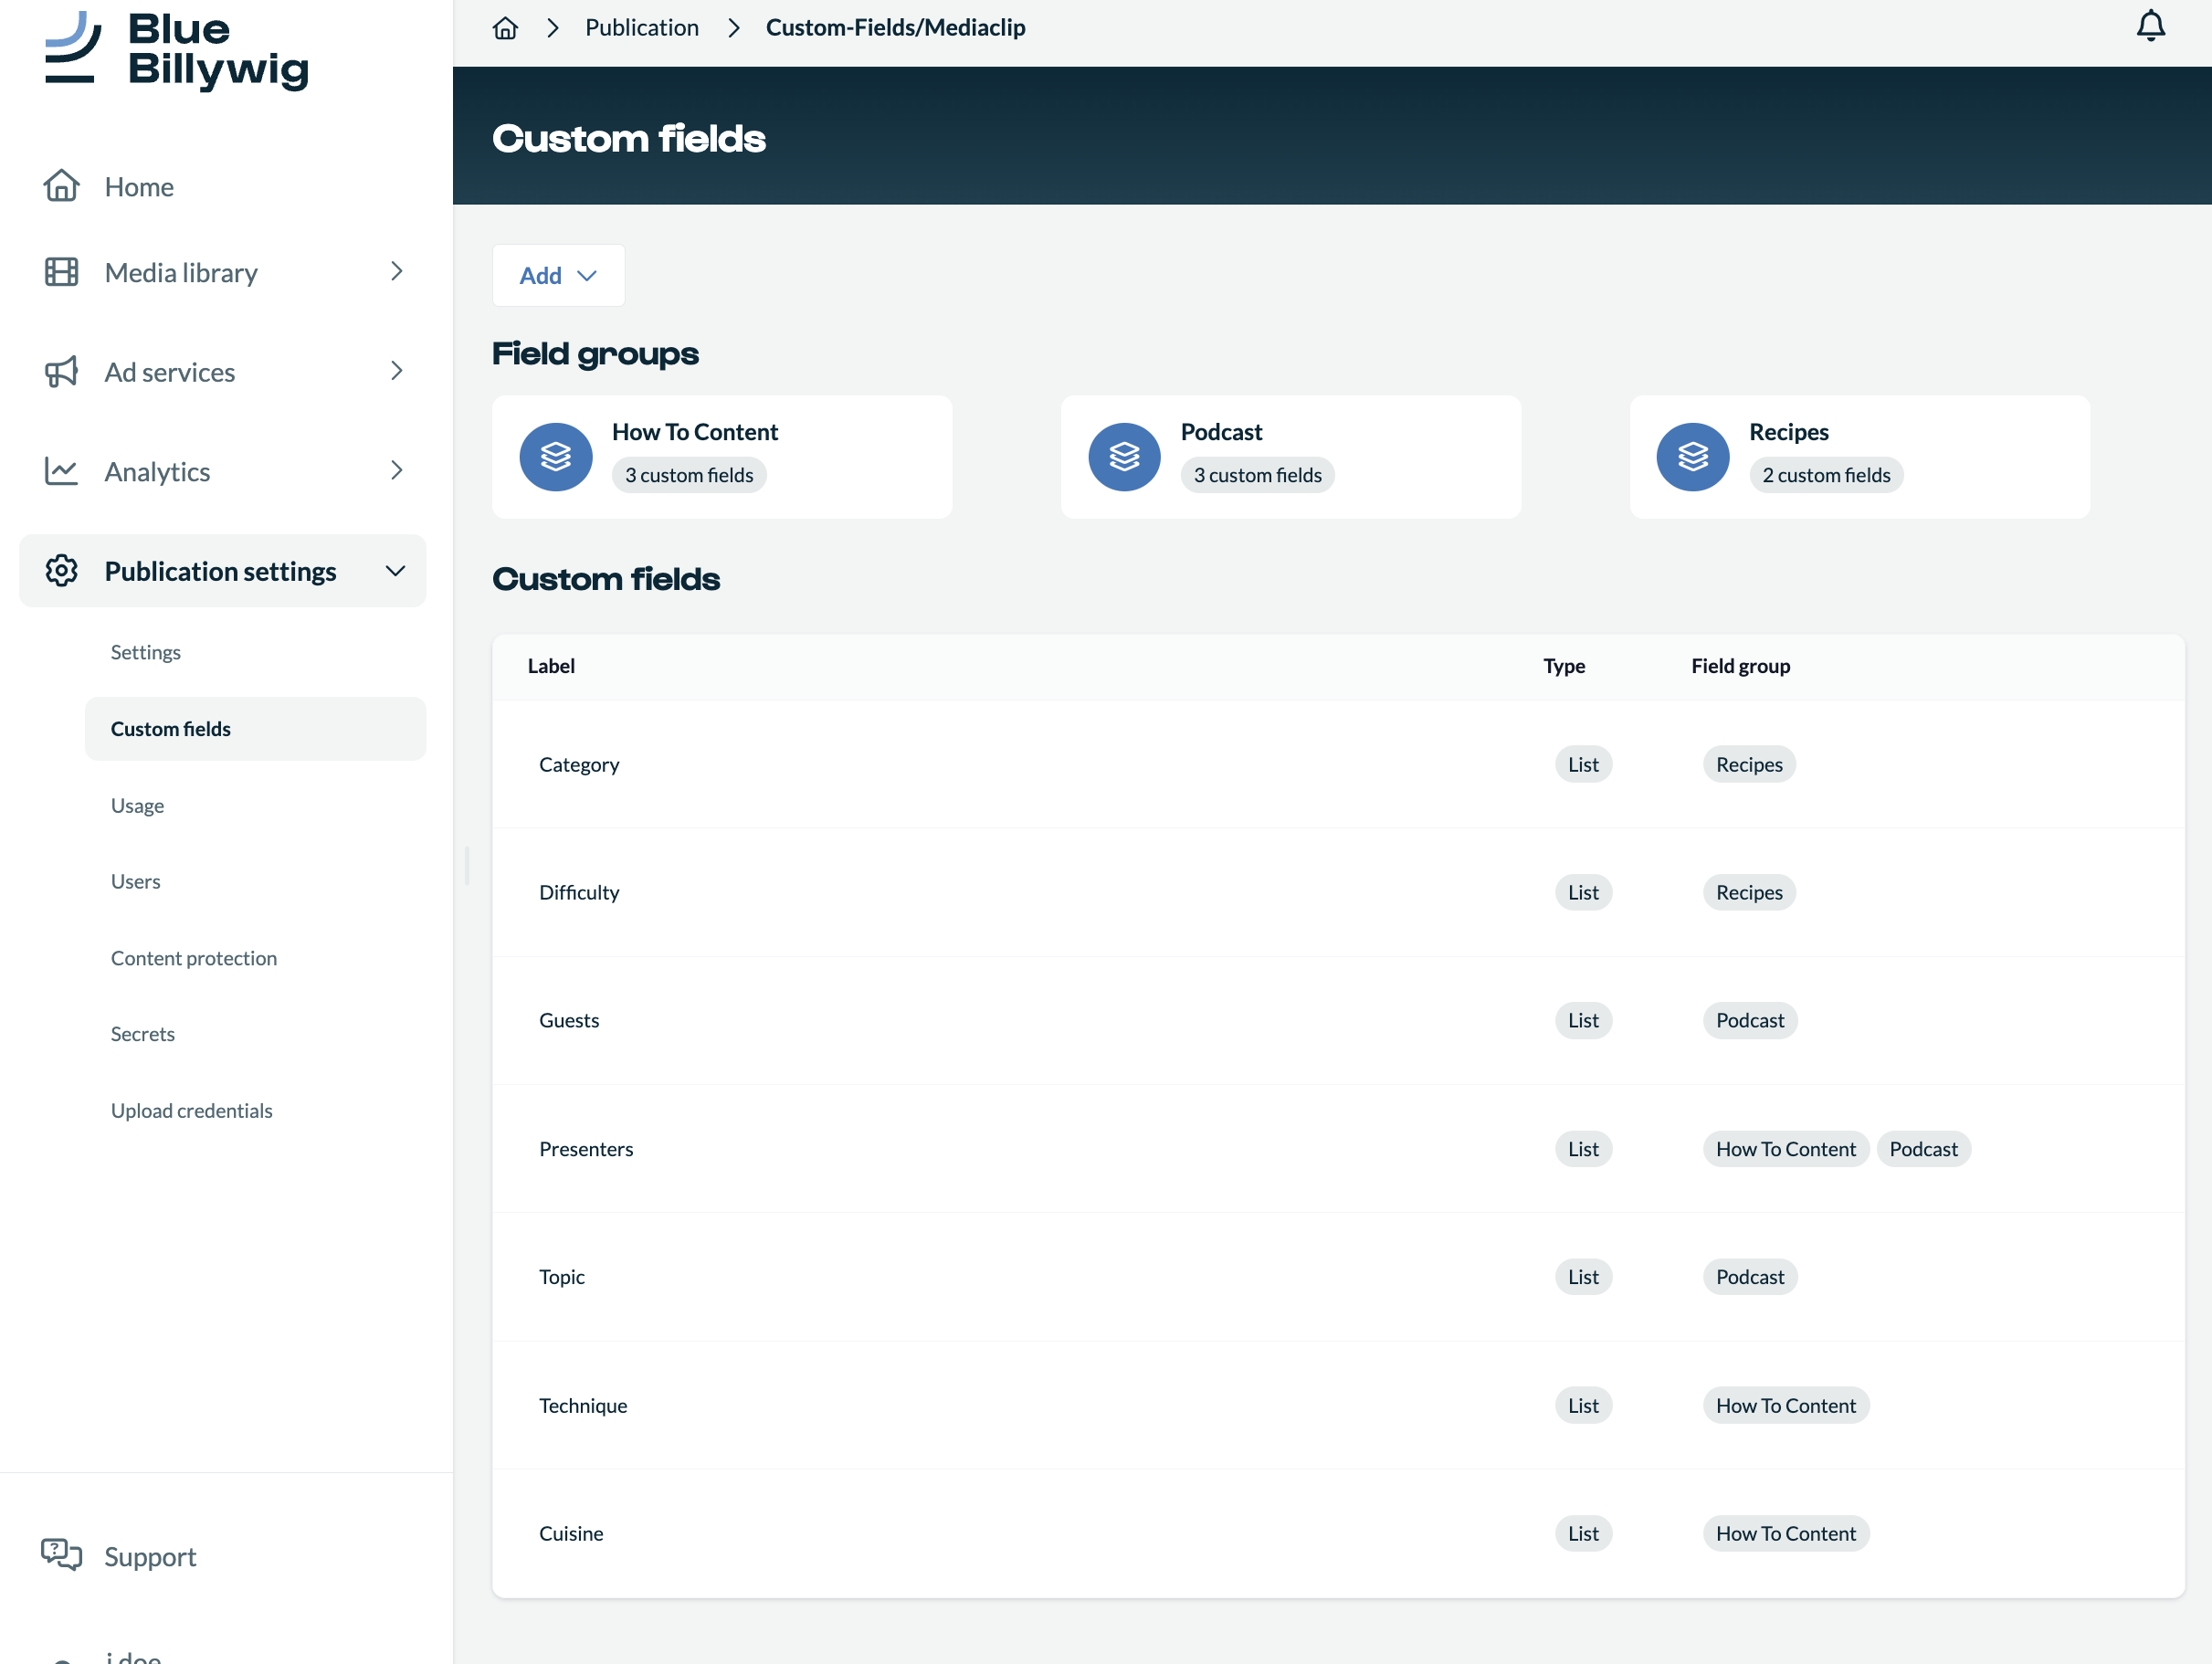Viewport: 2212px width, 1664px height.
Task: Open Content protection submenu item
Action: click(x=194, y=958)
